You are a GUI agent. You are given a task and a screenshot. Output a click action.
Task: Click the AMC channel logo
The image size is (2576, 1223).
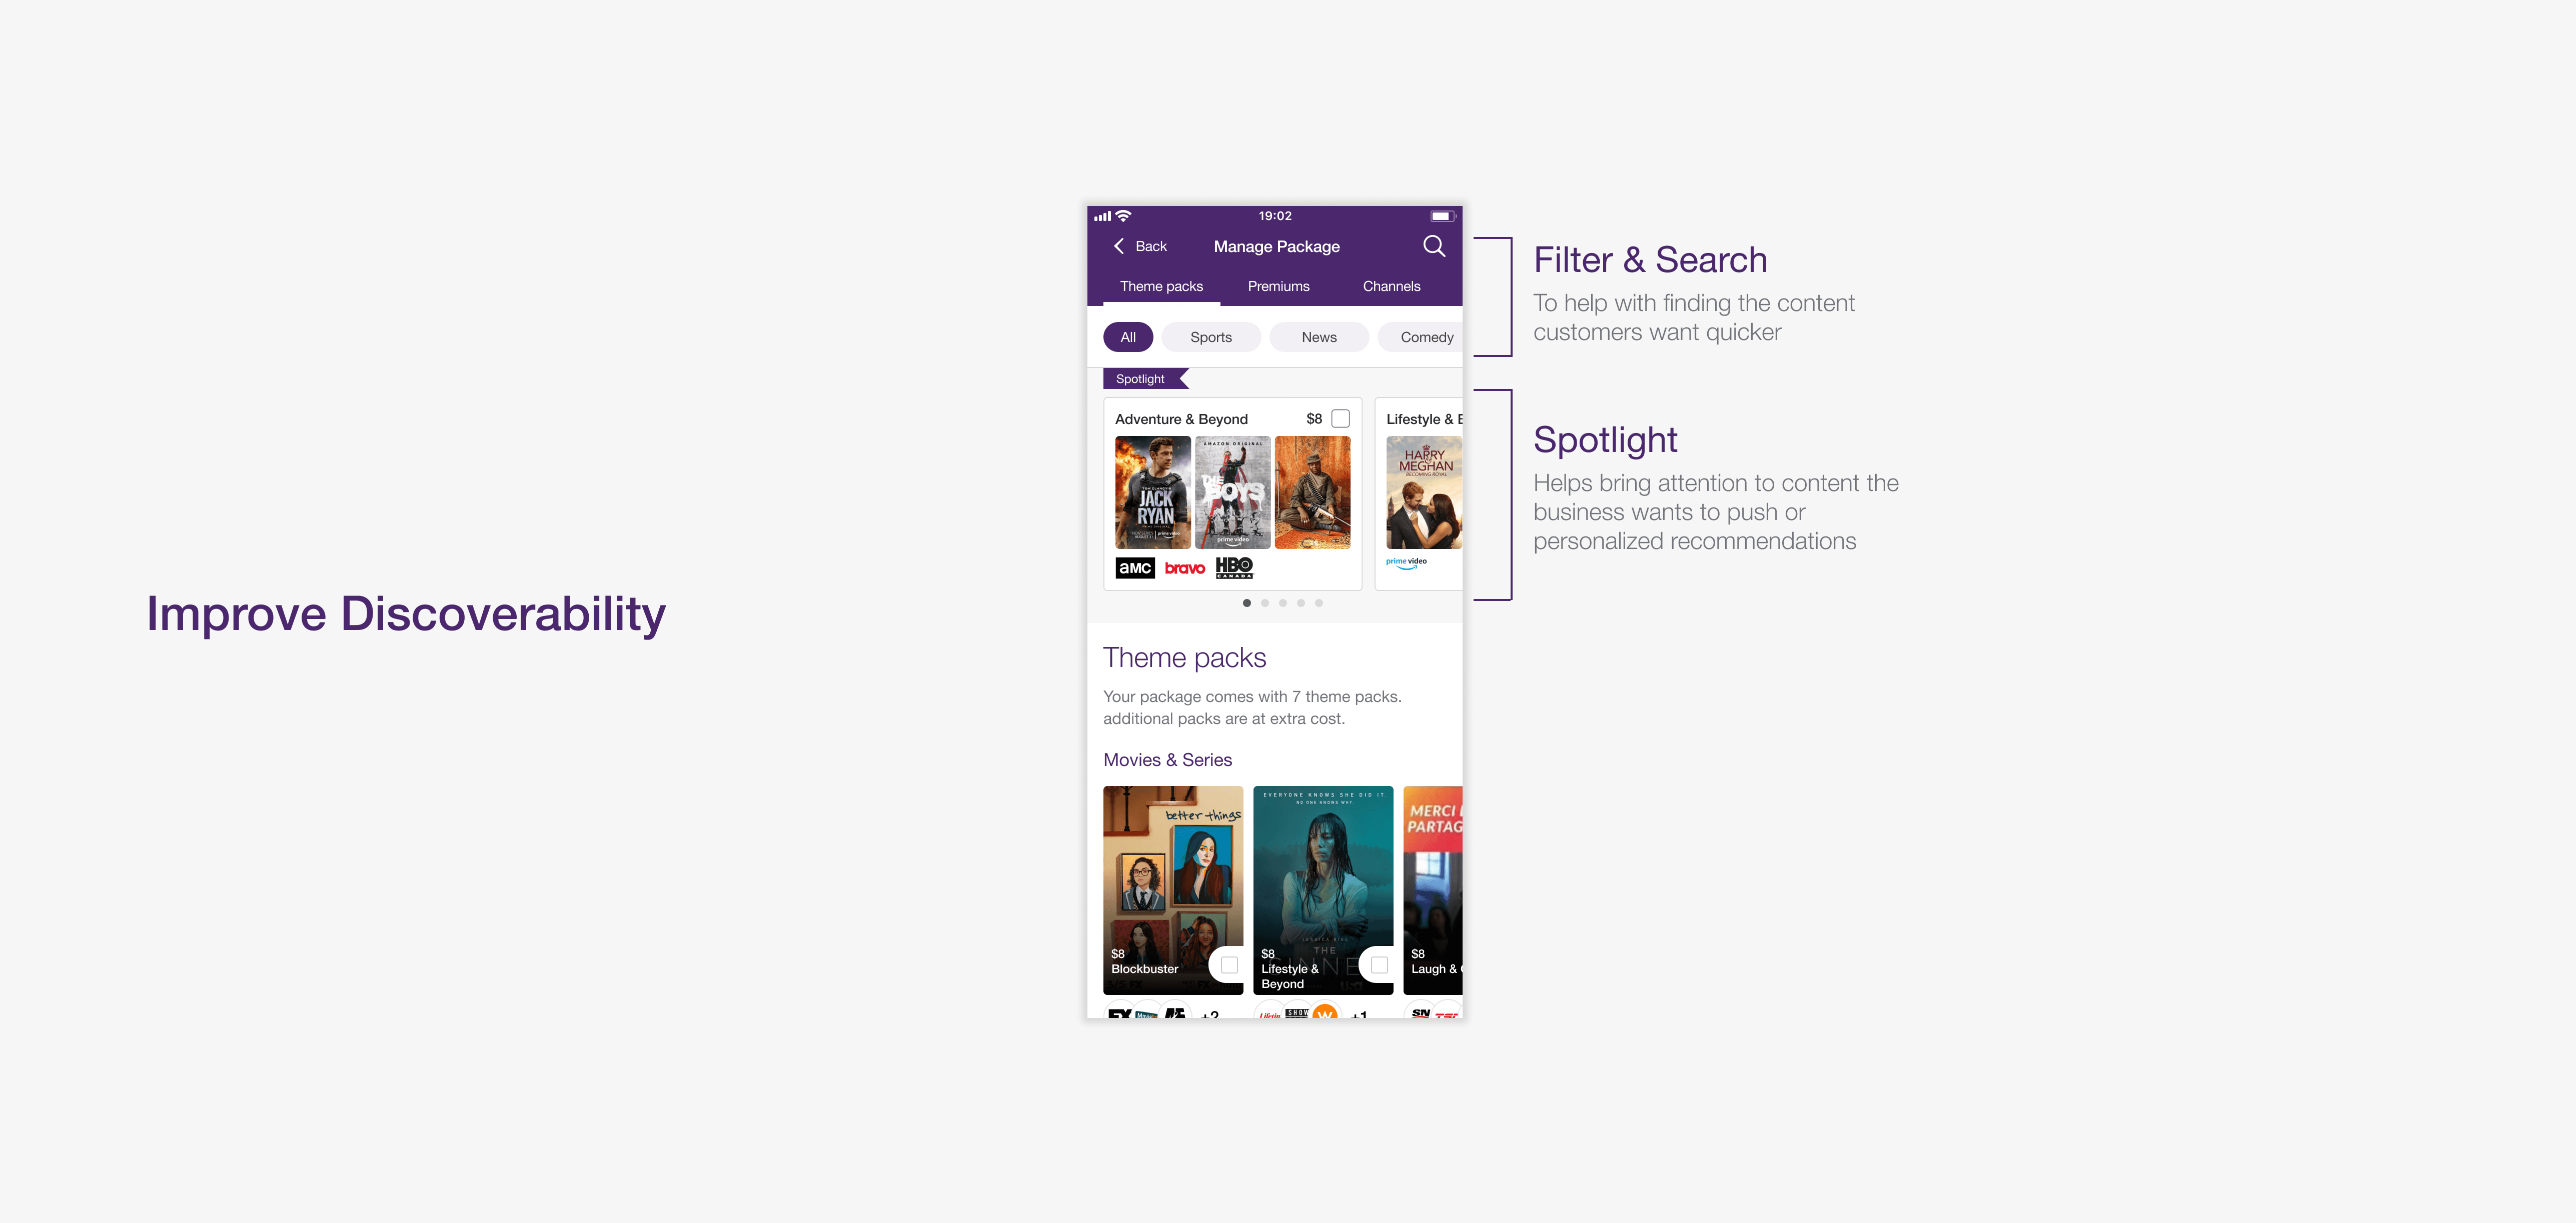click(x=1134, y=568)
